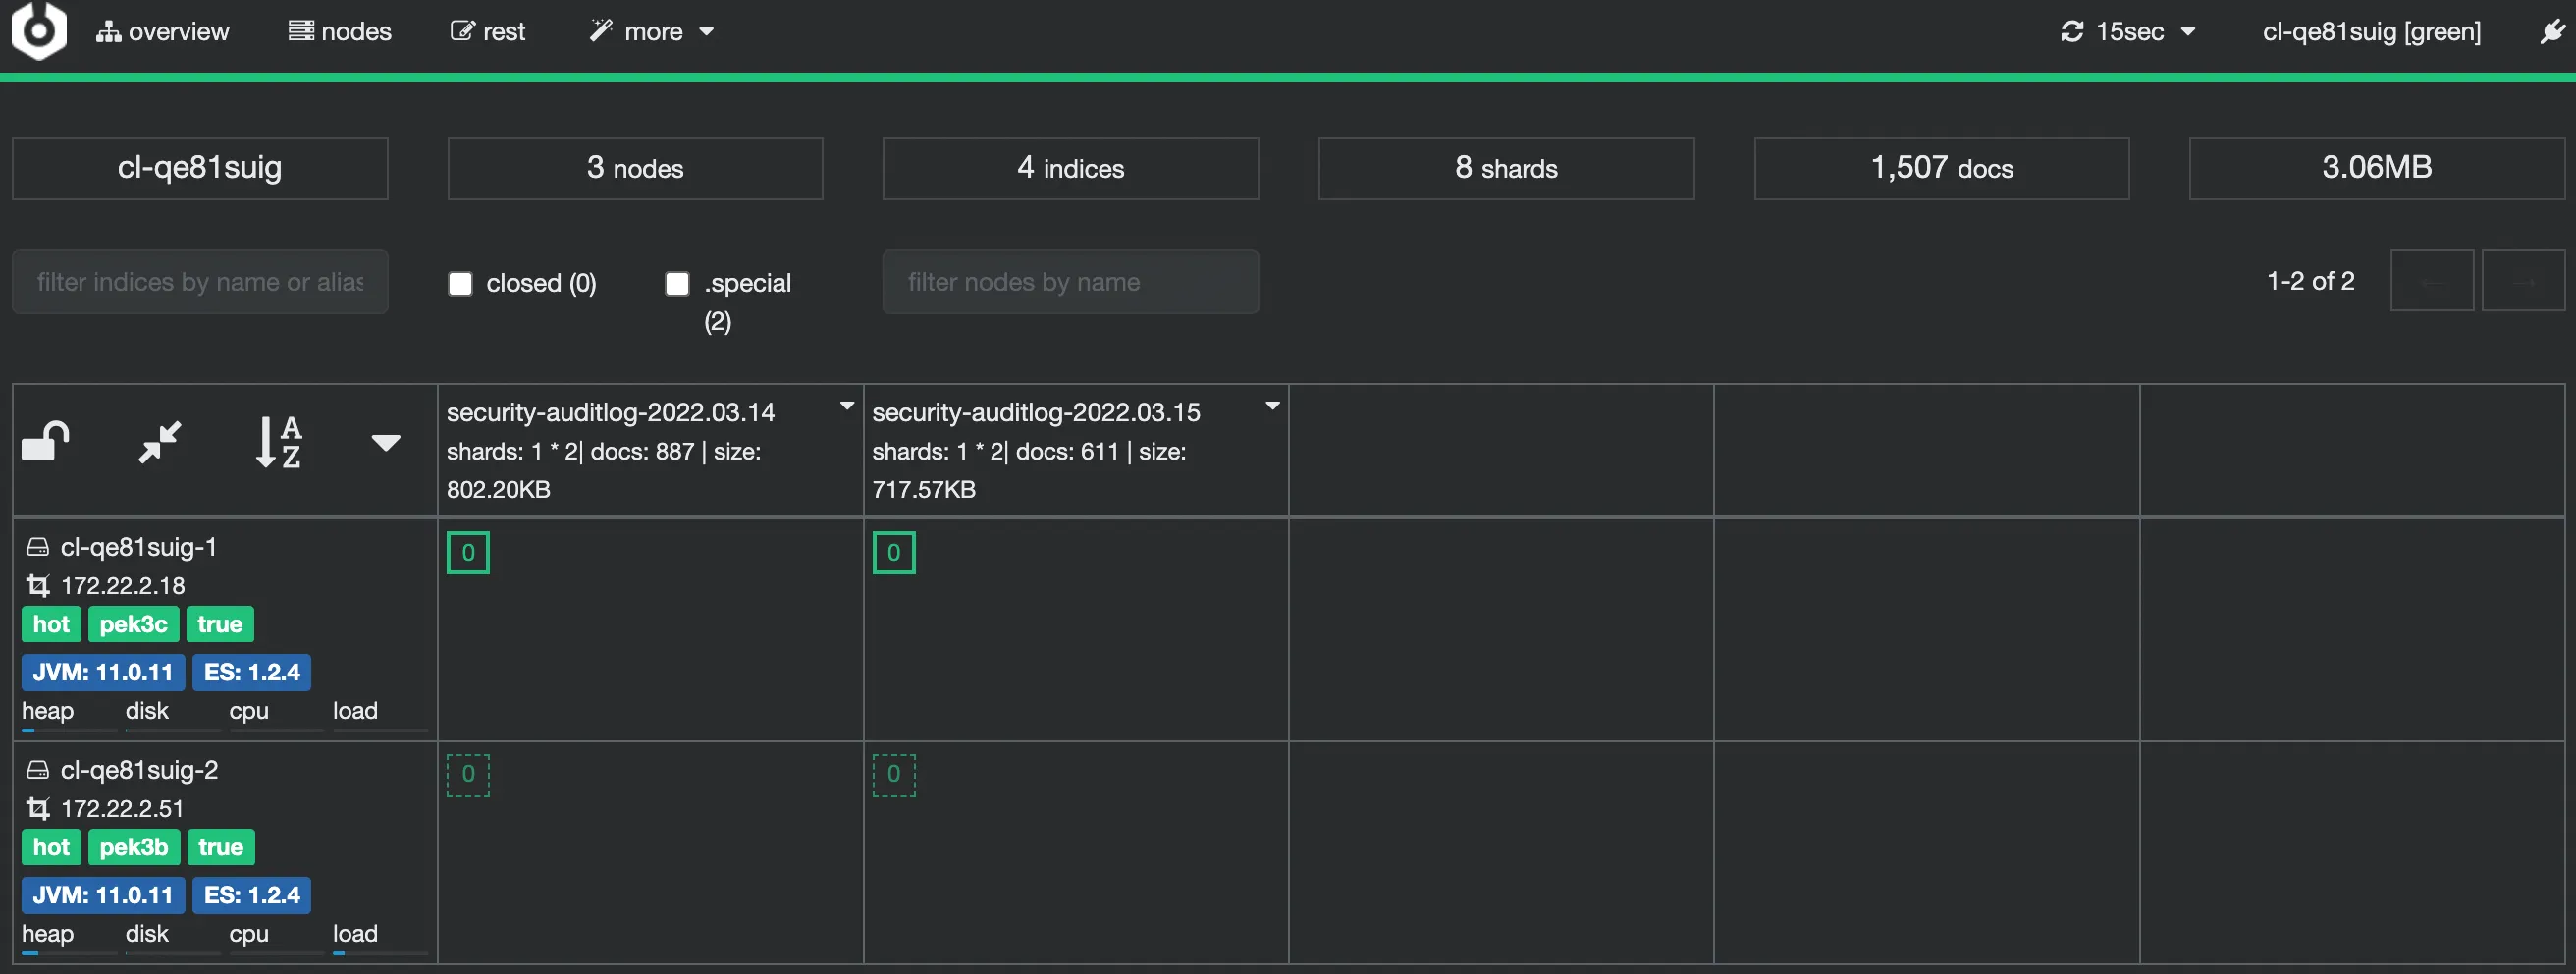
Task: Open the bulk actions caret next to sort
Action: pyautogui.click(x=386, y=442)
